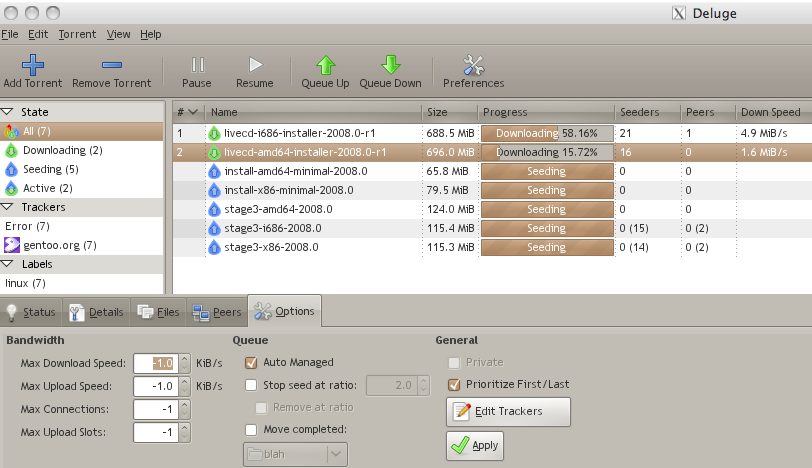Click the Max Upload Speed field
Image resolution: width=812 pixels, height=468 pixels.
(155, 386)
